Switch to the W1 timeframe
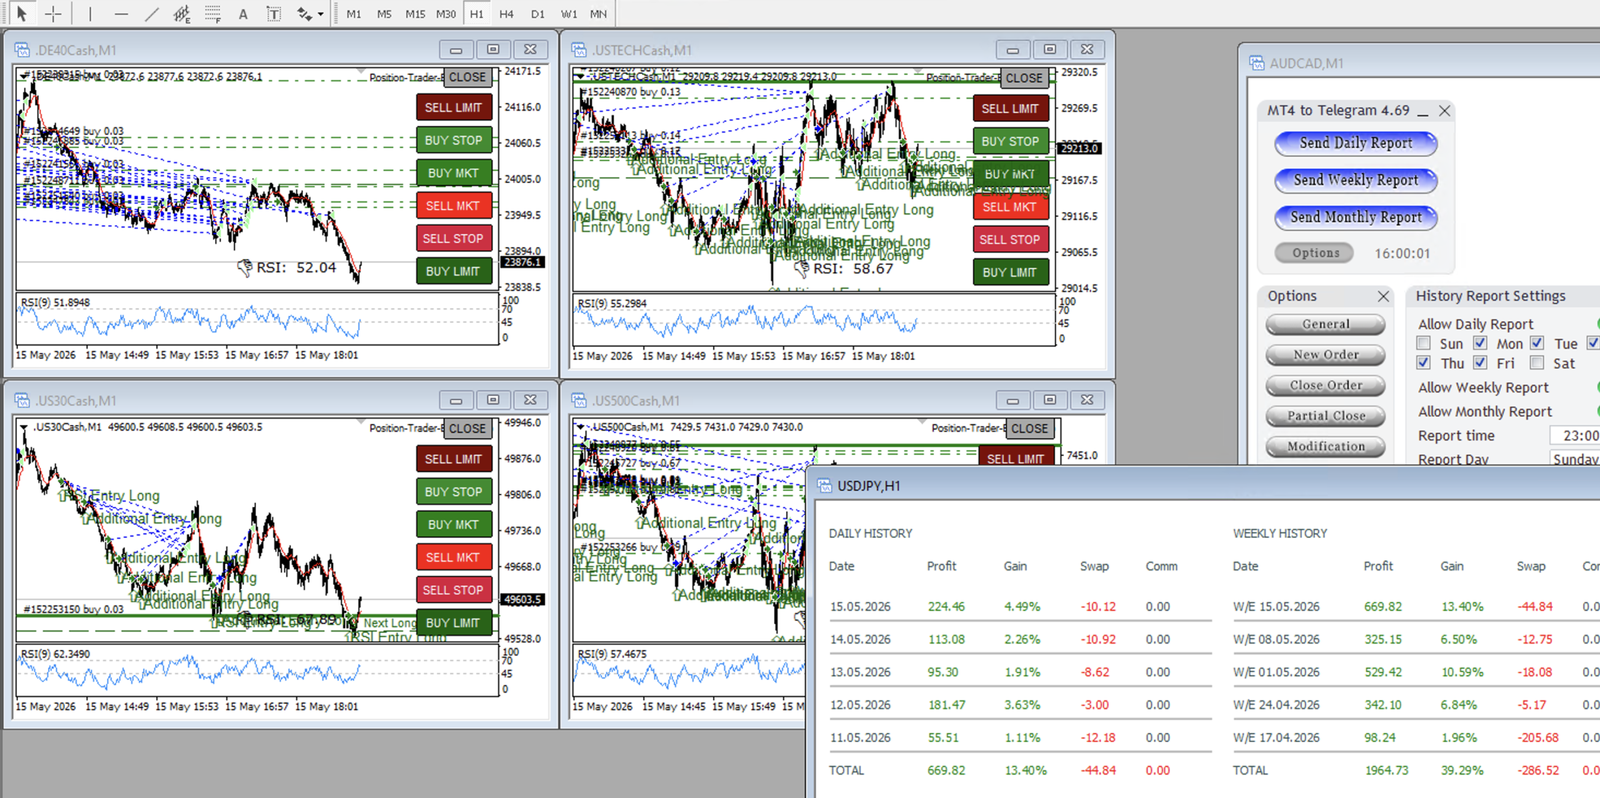This screenshot has width=1600, height=798. (569, 14)
